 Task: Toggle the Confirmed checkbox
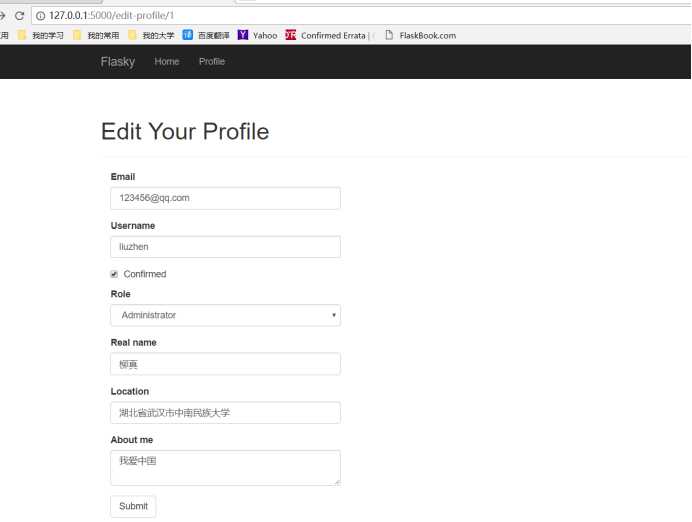114,274
